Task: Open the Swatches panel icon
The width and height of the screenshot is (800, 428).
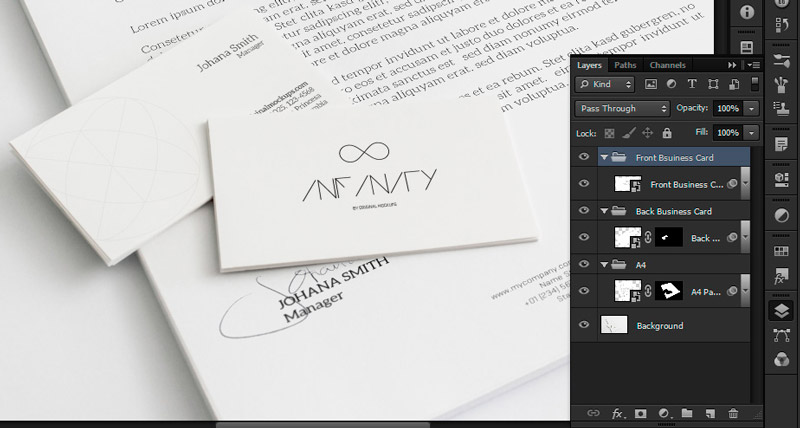Action: 781,251
